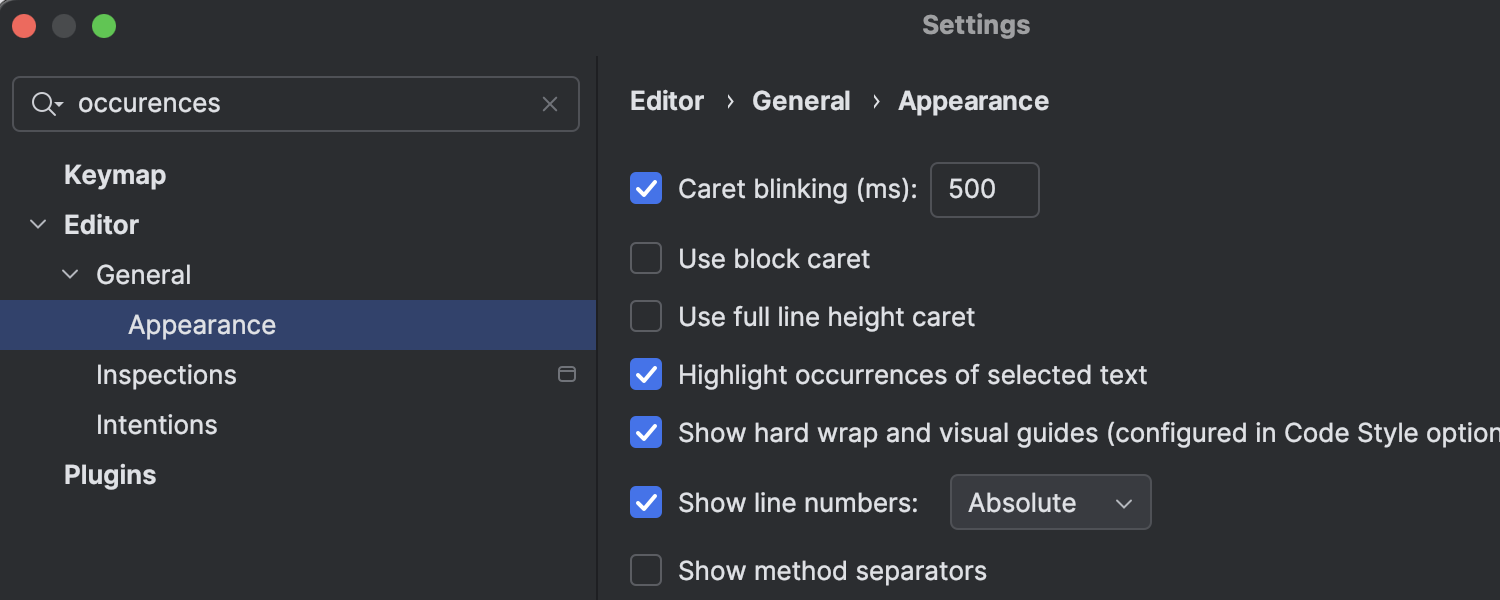Click the Editor breadcrumb link
The width and height of the screenshot is (1500, 600).
[x=667, y=101]
